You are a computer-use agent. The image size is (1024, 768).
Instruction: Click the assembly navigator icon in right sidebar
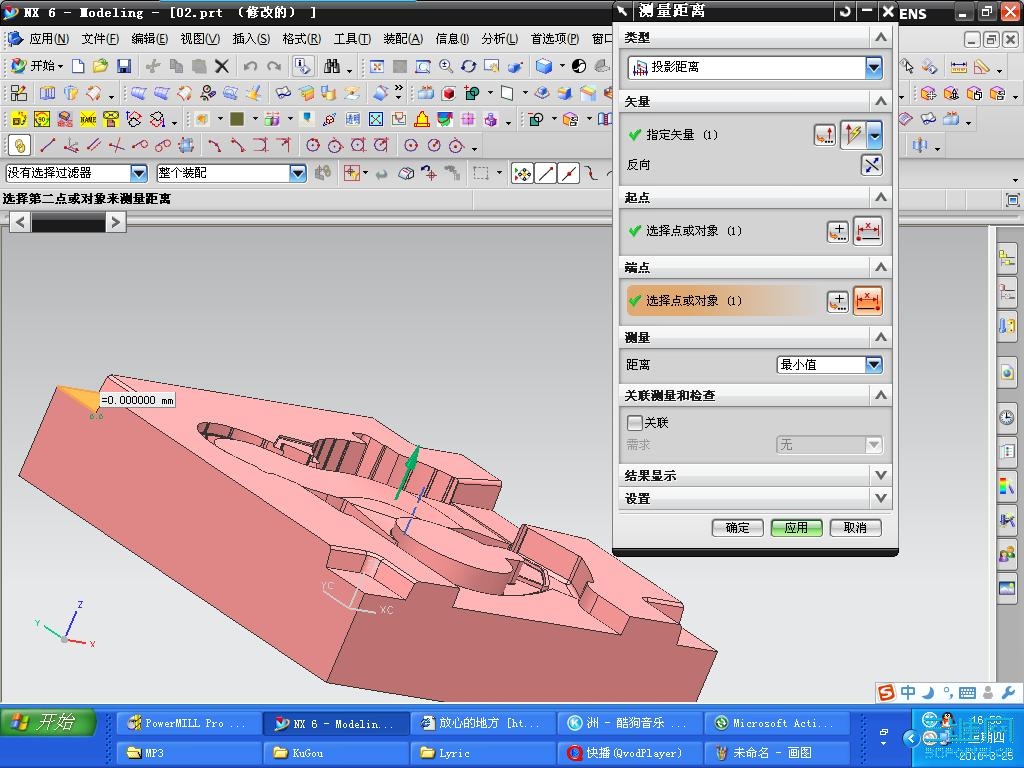[x=1007, y=259]
